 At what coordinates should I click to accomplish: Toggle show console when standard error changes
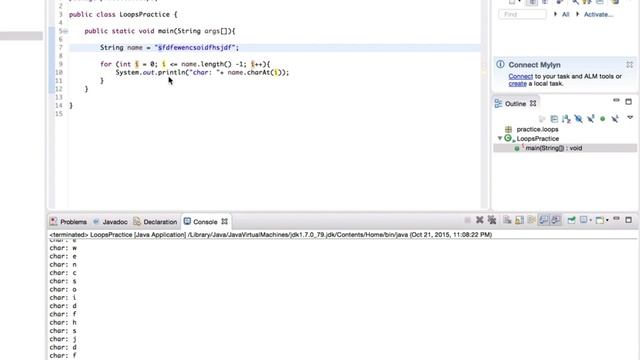[x=556, y=220]
